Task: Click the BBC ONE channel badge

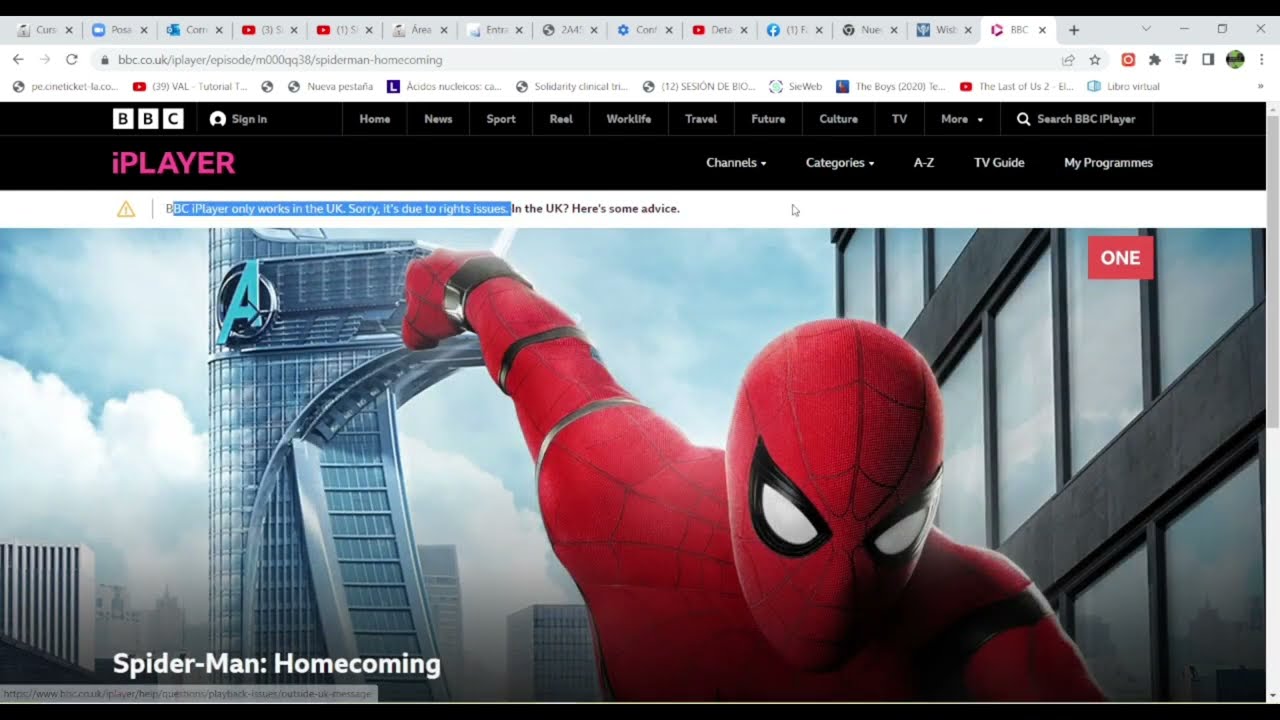Action: [1120, 257]
